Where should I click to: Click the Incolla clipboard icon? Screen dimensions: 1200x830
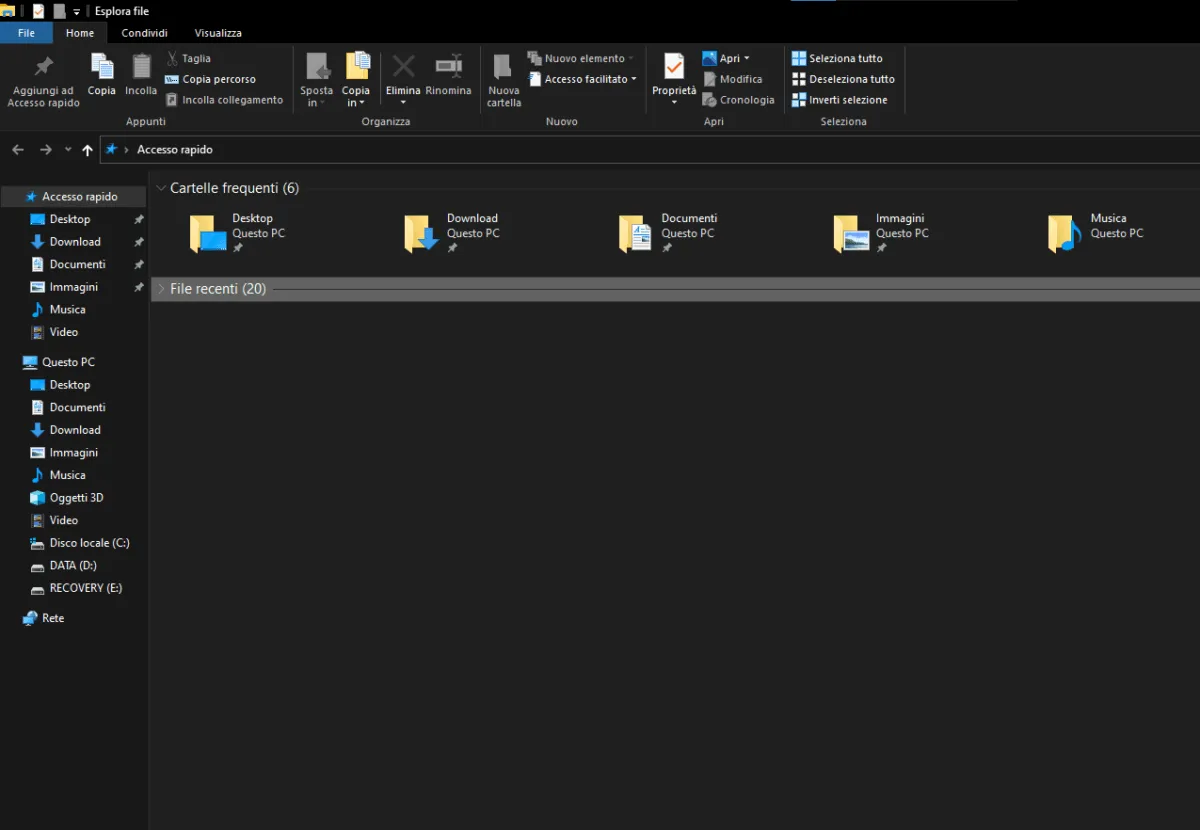(x=142, y=66)
